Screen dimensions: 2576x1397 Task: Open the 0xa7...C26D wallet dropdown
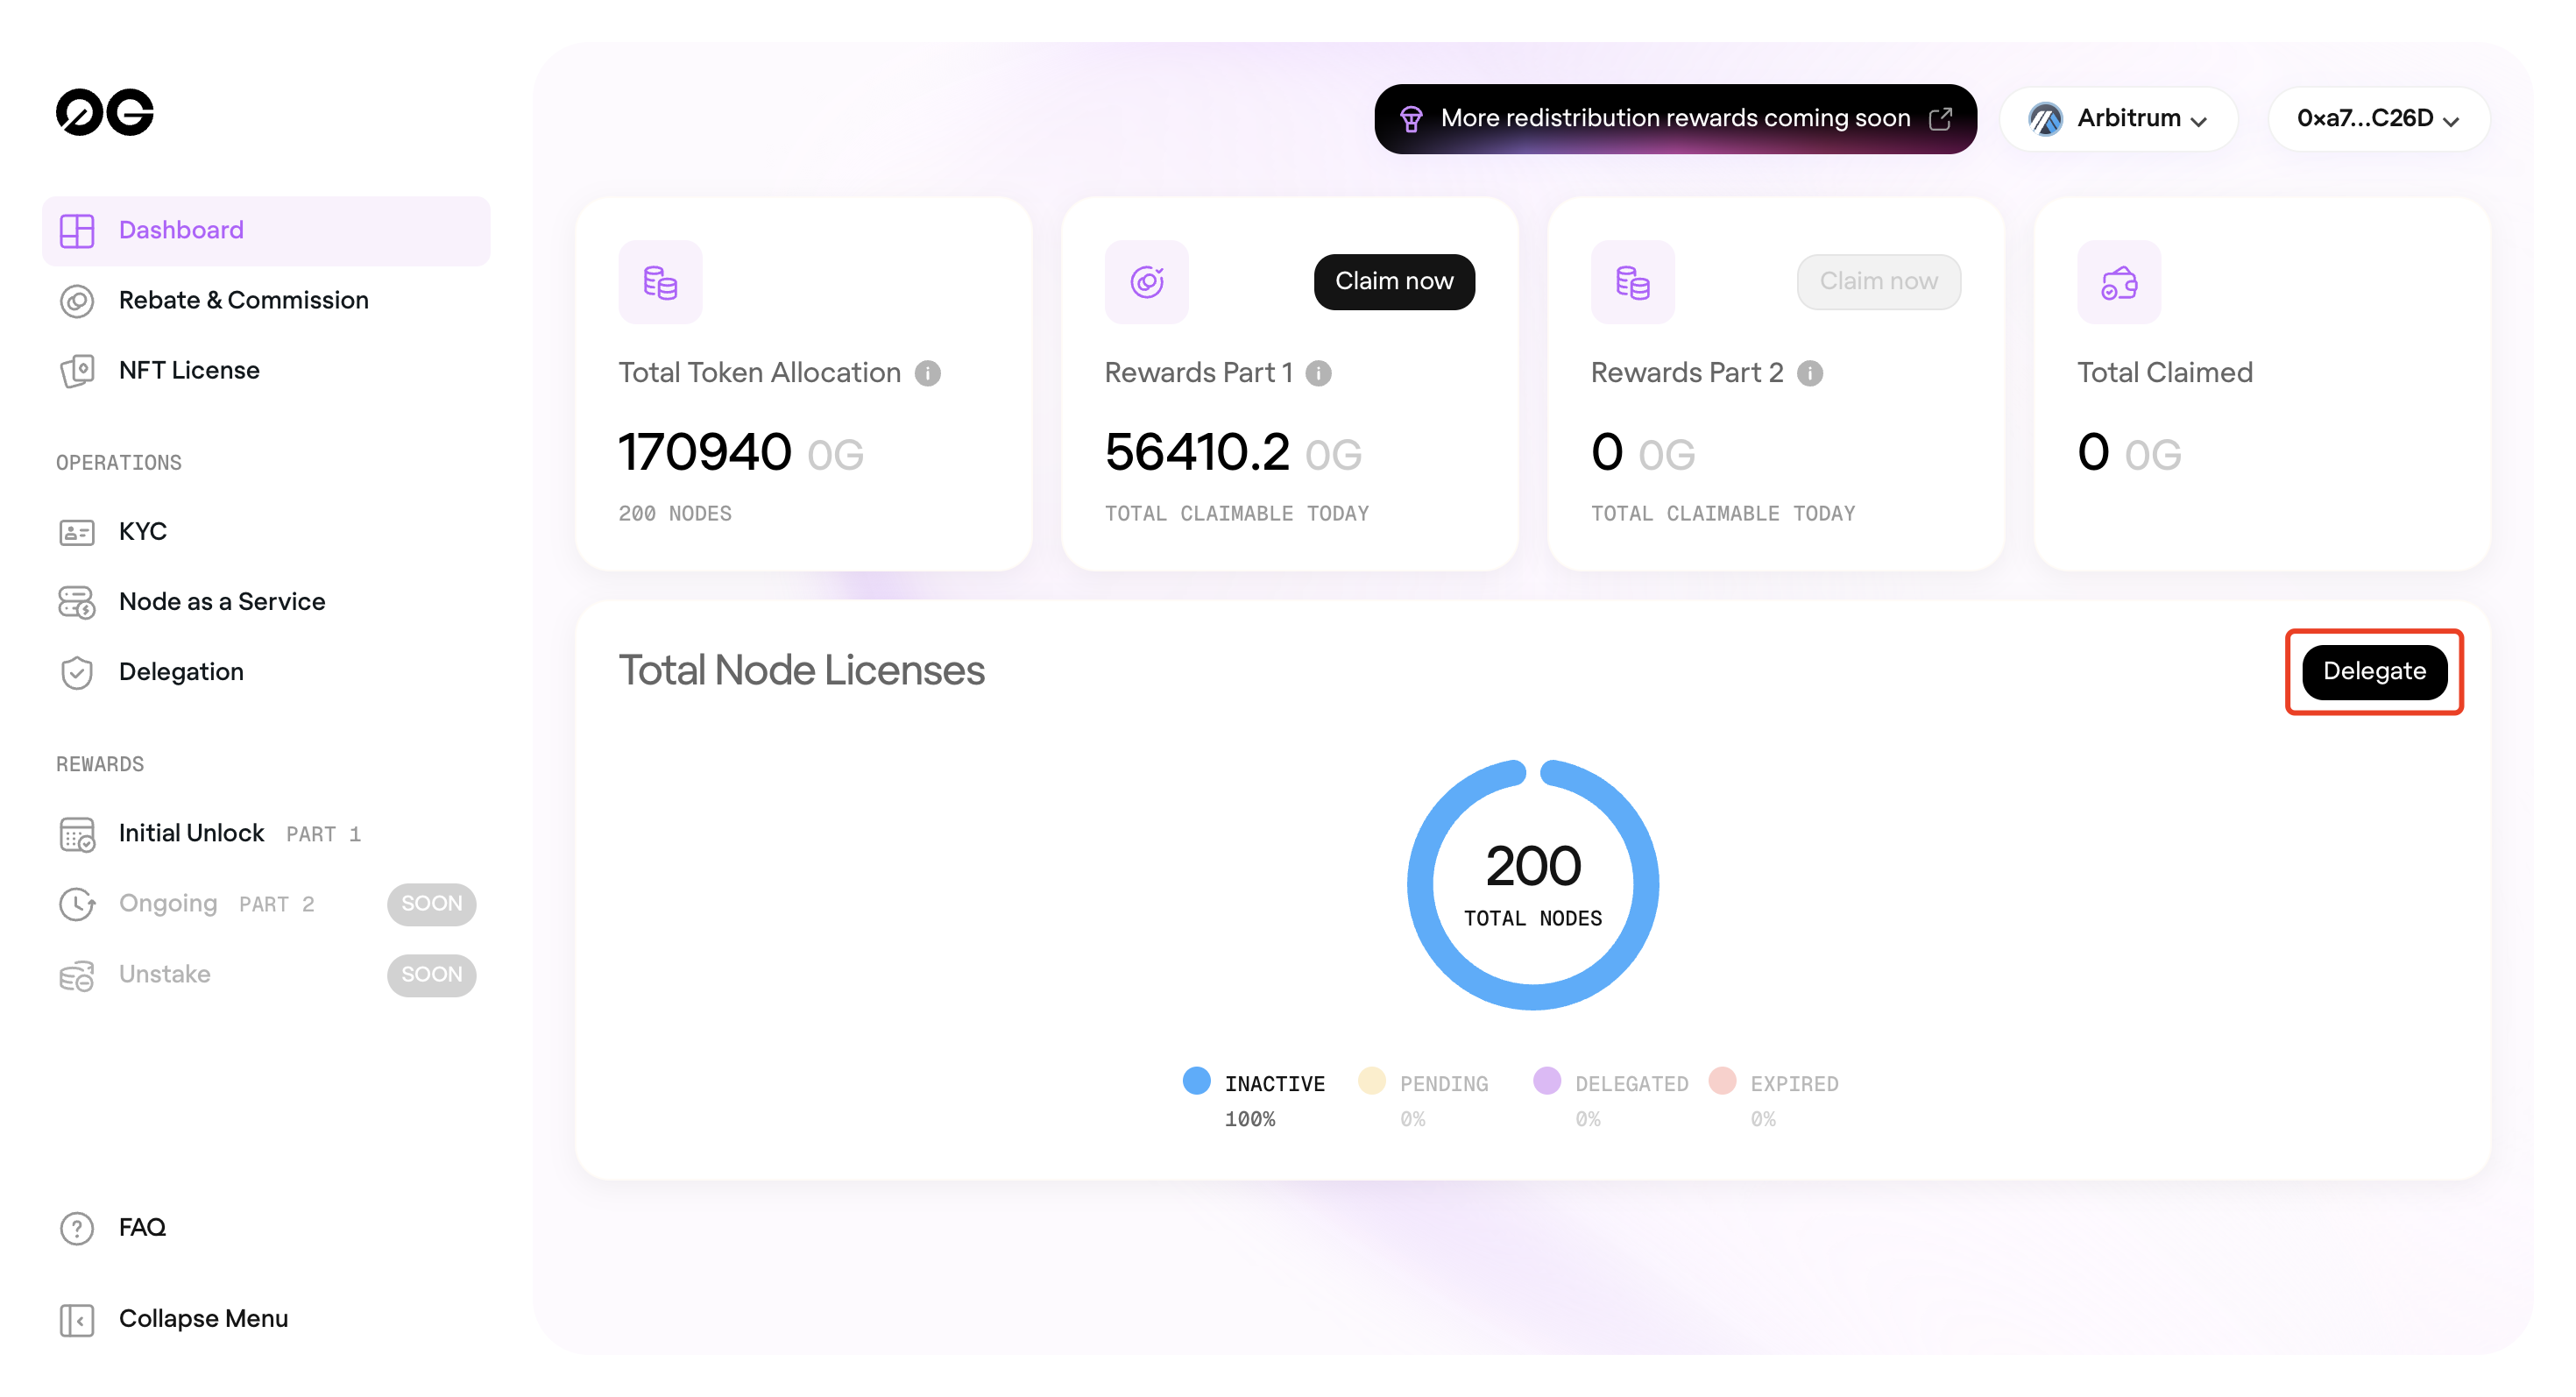point(2377,119)
